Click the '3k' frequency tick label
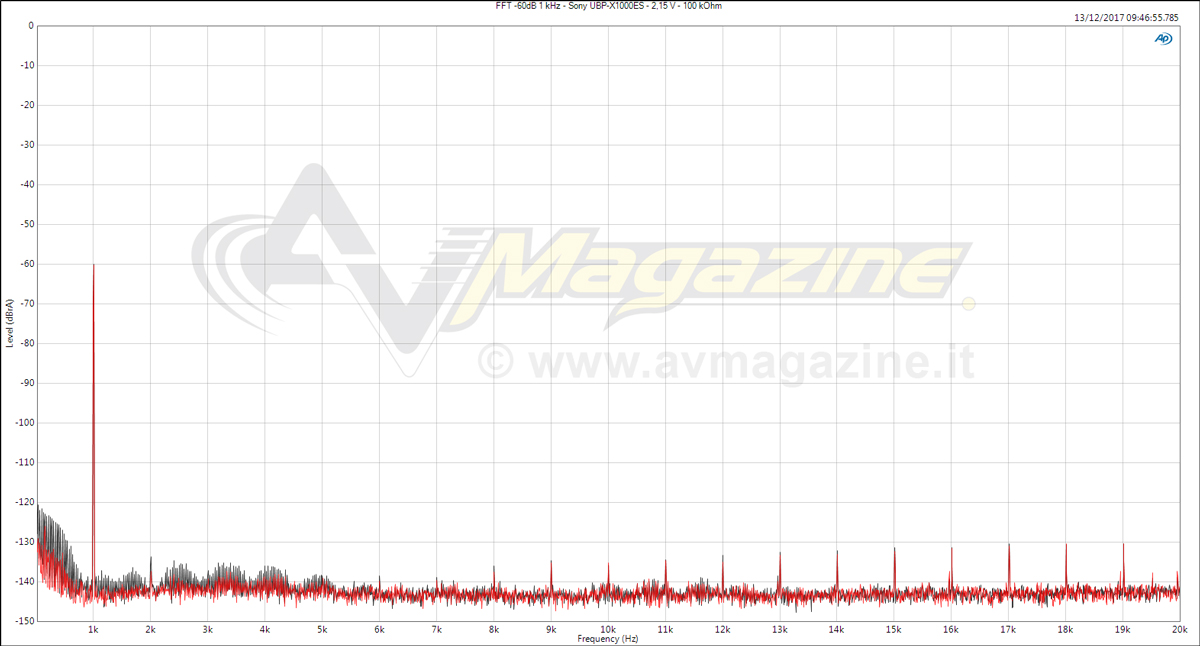Viewport: 1200px width, 646px height. pos(207,630)
